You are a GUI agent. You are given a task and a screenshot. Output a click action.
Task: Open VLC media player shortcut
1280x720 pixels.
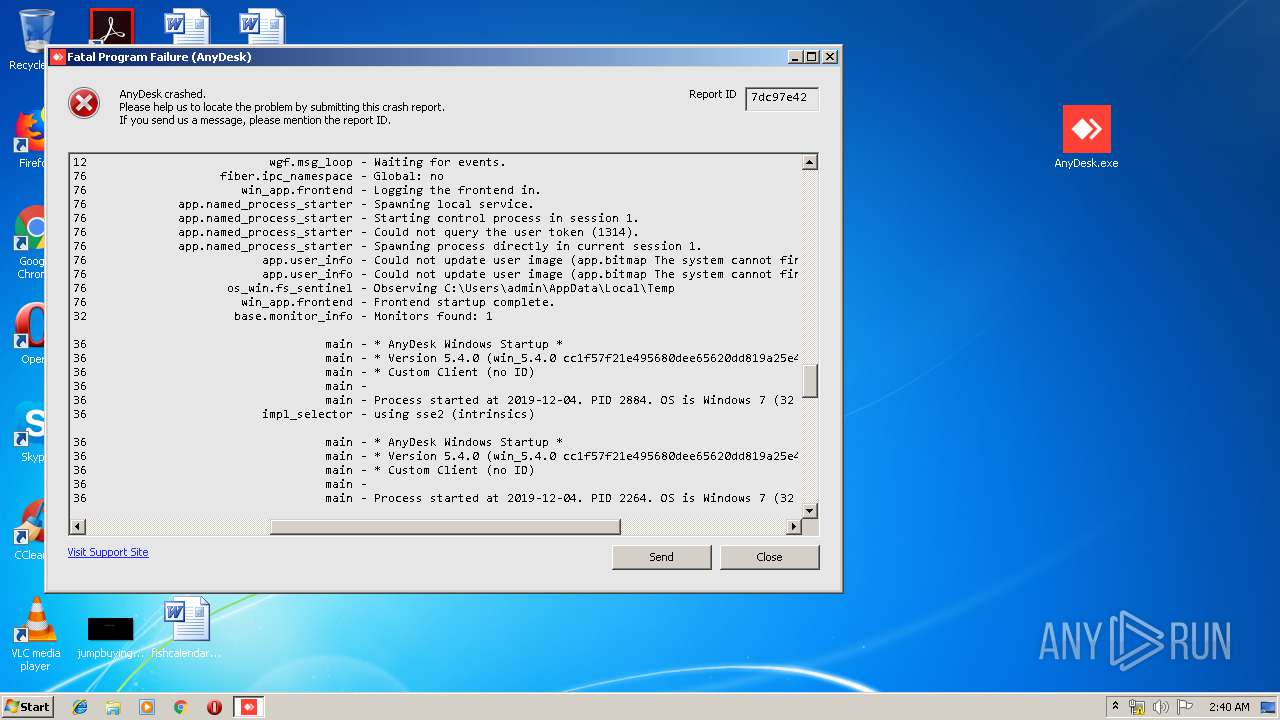point(36,634)
